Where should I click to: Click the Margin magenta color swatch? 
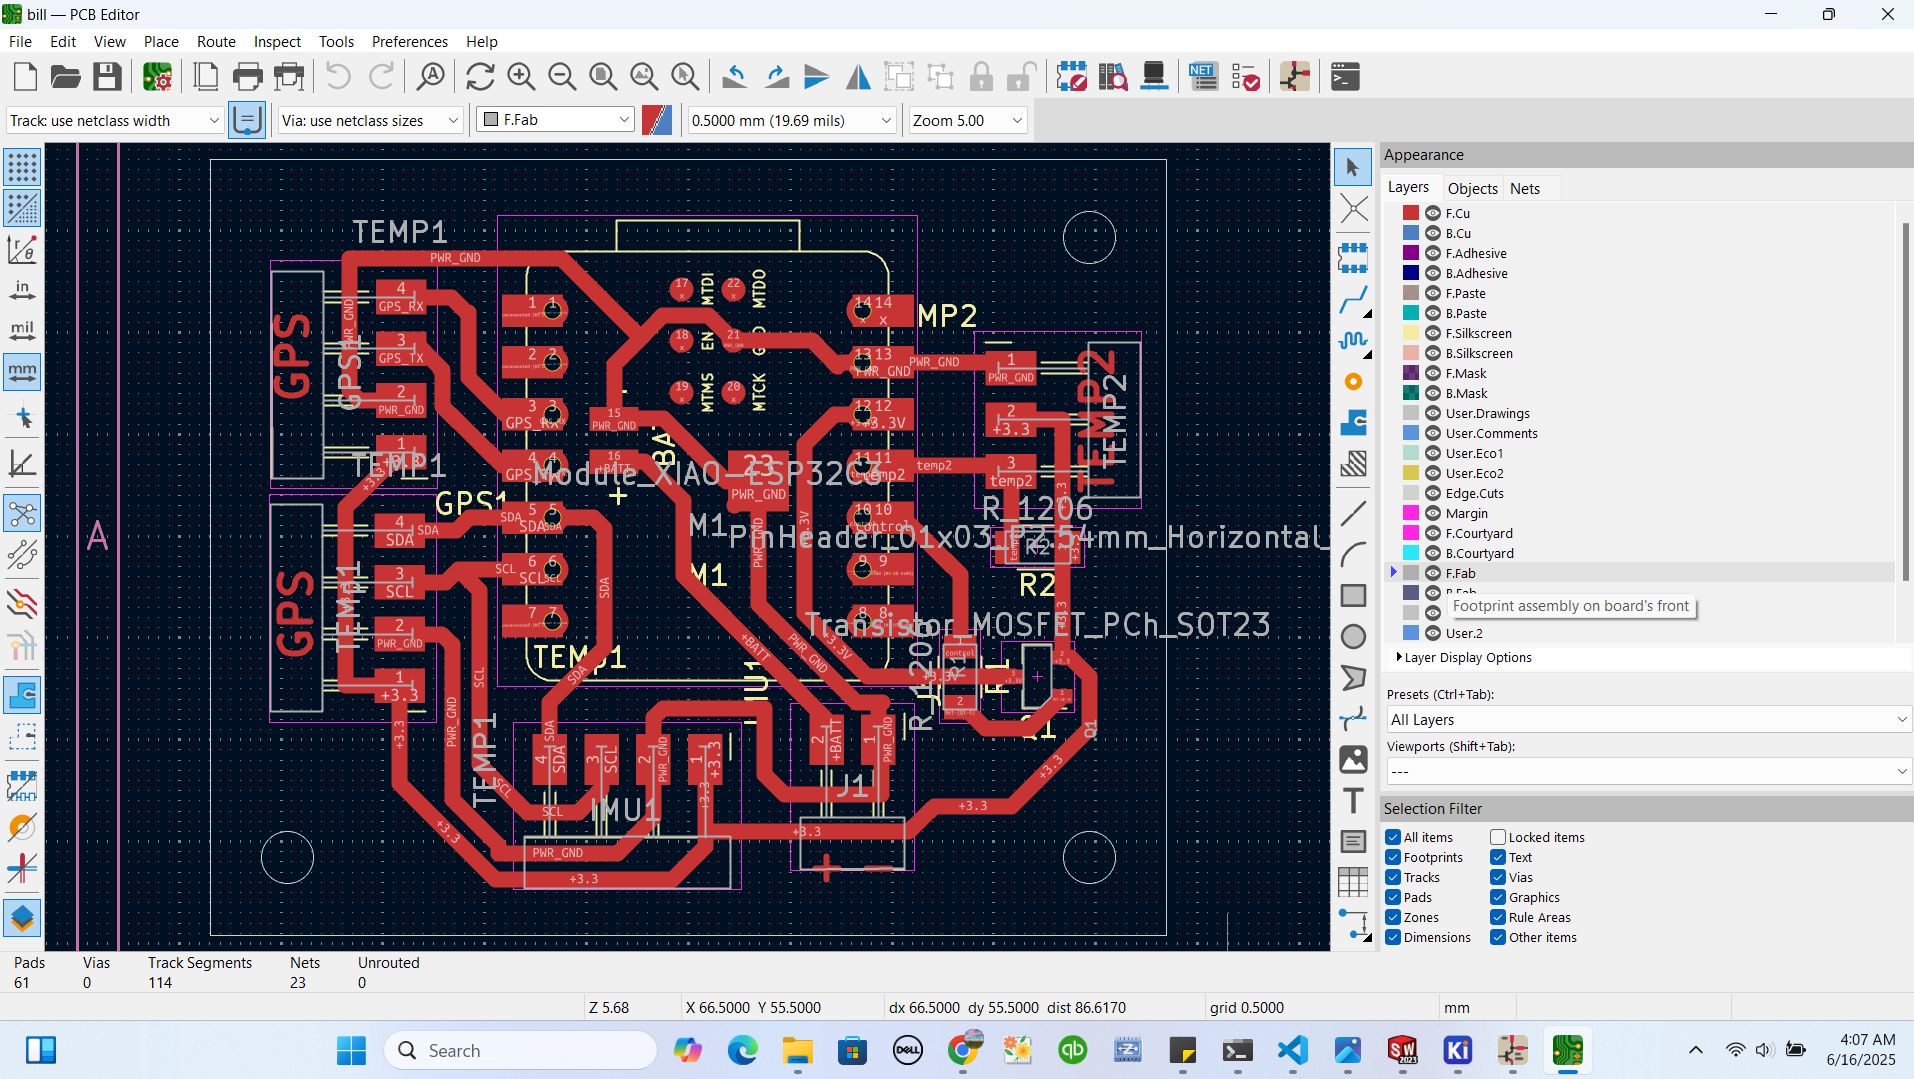pos(1411,513)
